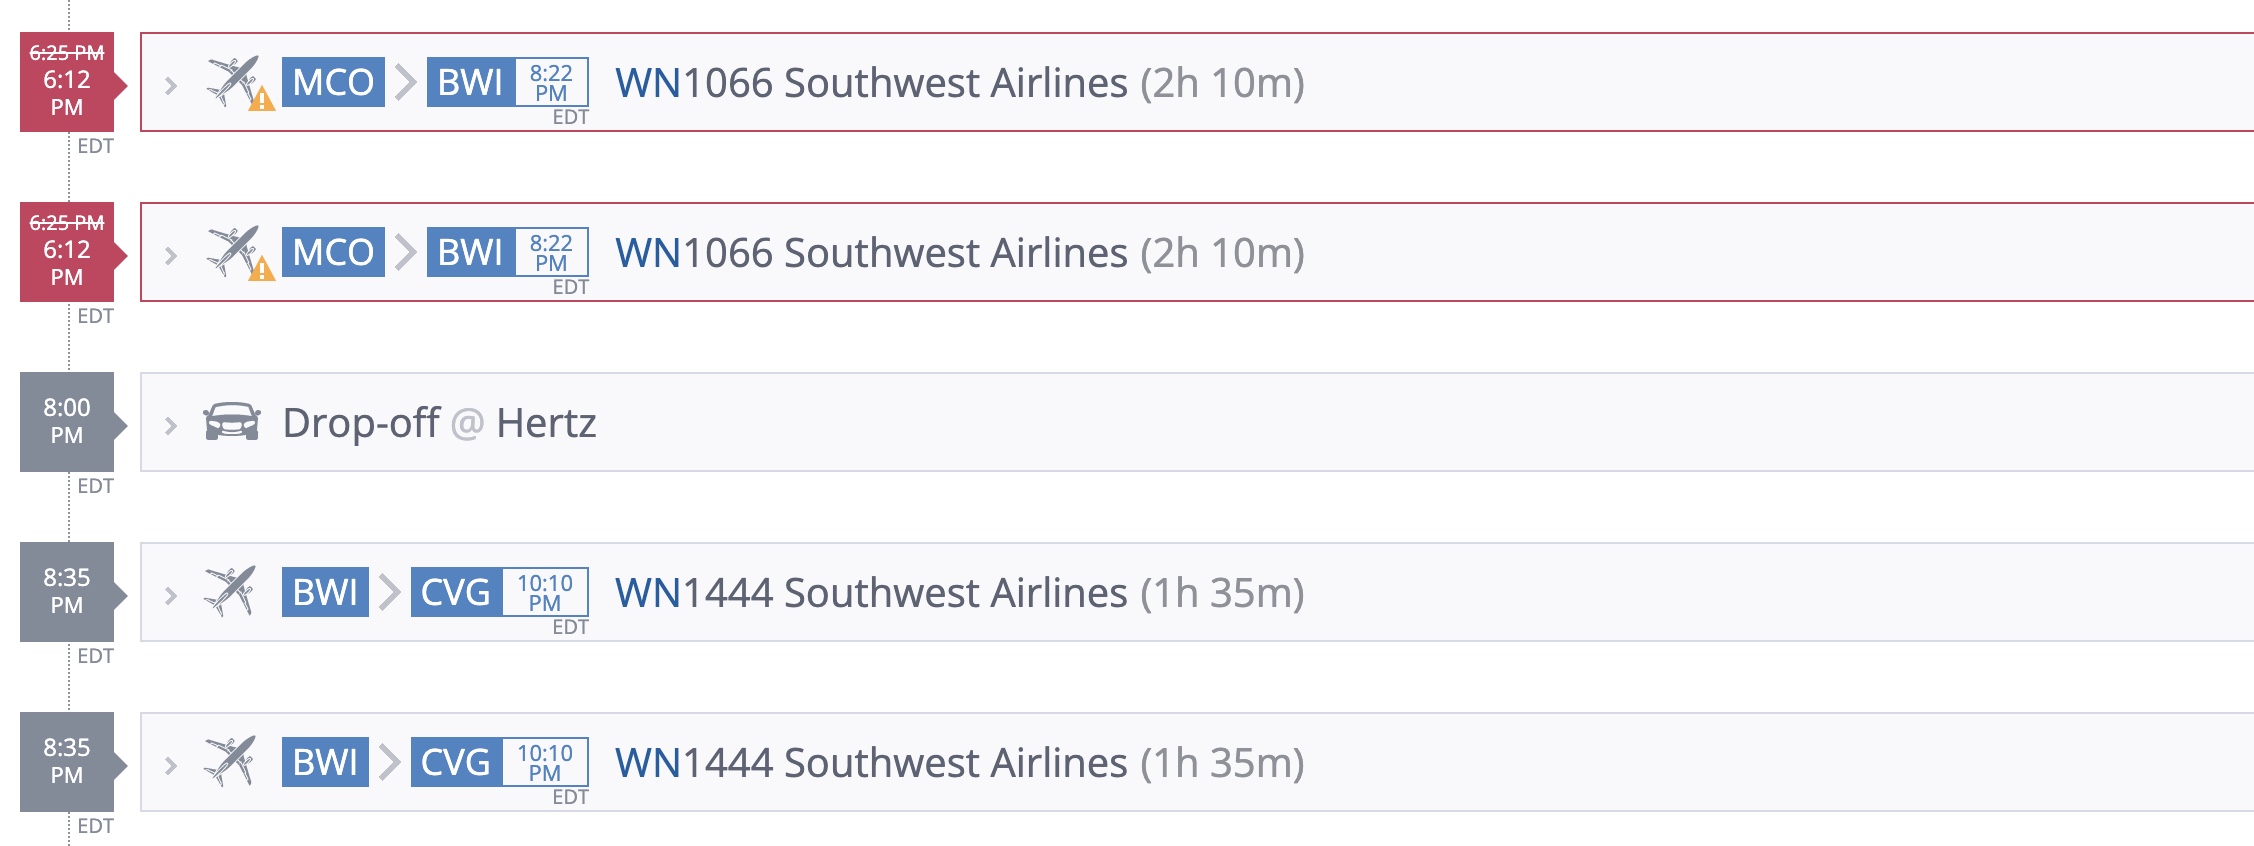Viewport: 2254px width, 846px height.
Task: Click the CVG airport badge in first WN1444 row
Action: tap(456, 592)
